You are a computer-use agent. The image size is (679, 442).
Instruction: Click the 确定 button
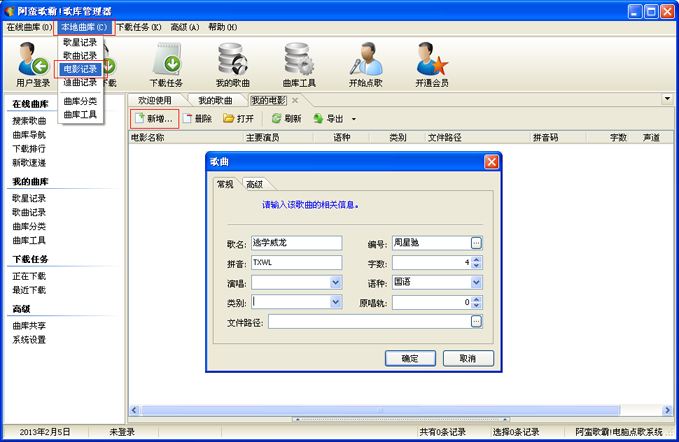410,358
